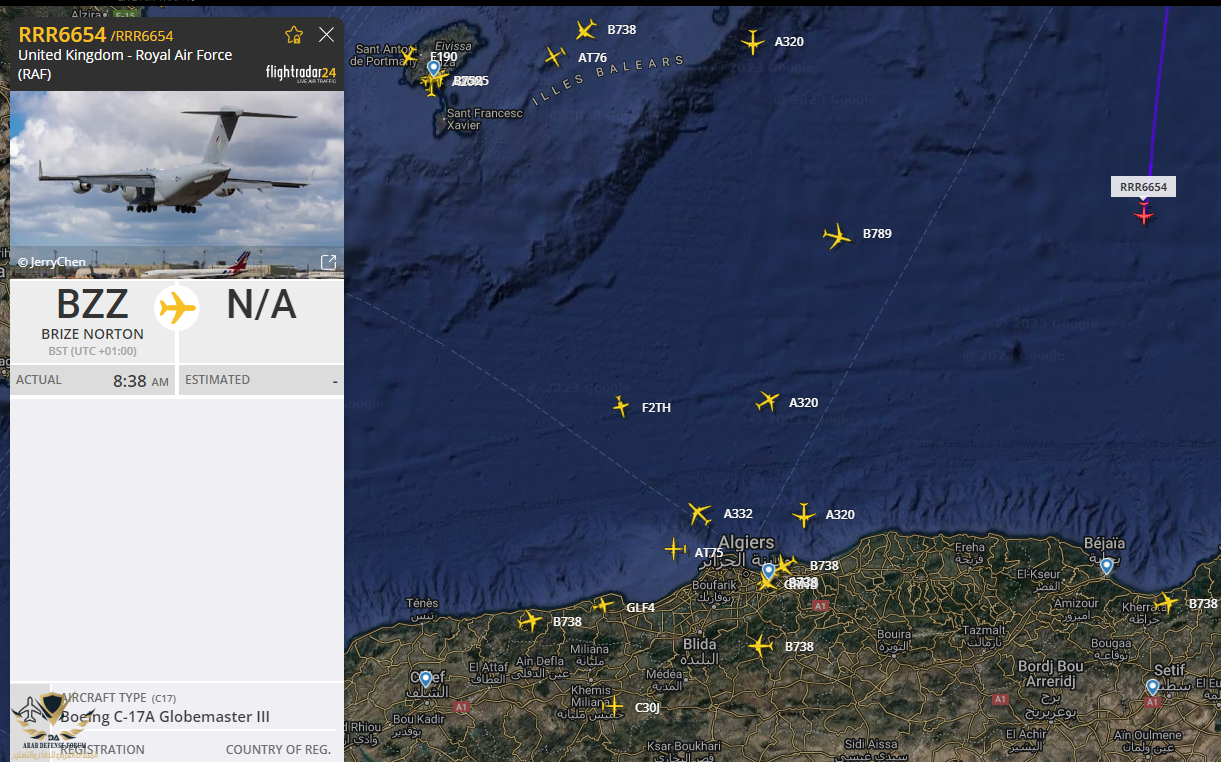Select the C30J aircraft icon
Image resolution: width=1221 pixels, height=762 pixels.
(x=614, y=706)
